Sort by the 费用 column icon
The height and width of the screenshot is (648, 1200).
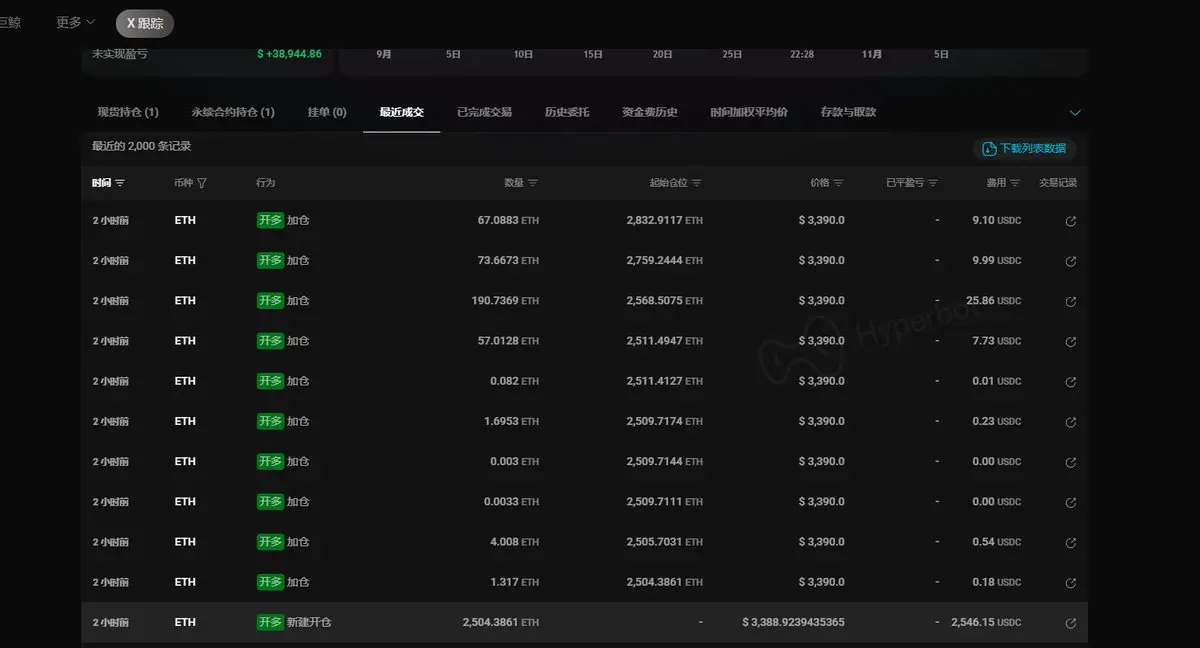[x=1015, y=183]
